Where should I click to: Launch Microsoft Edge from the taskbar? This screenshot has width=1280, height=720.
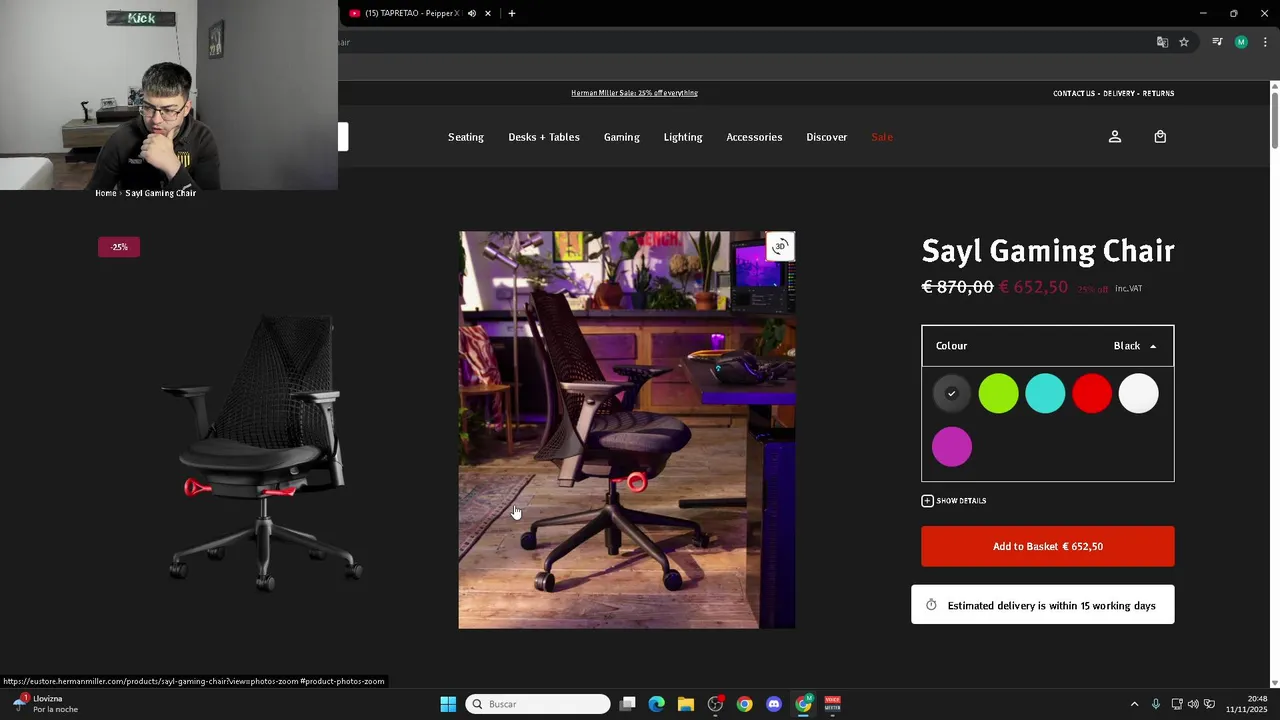tap(657, 704)
